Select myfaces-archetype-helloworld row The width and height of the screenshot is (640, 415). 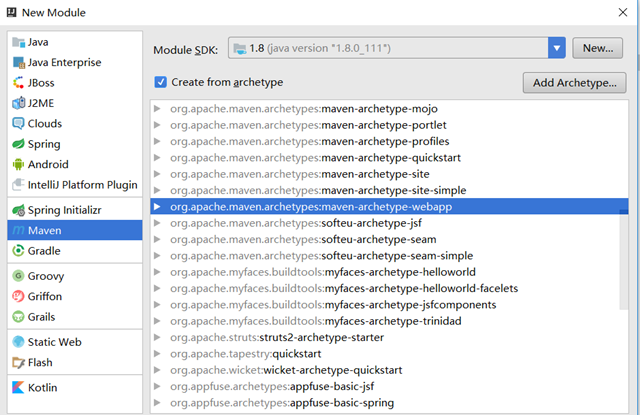coord(389,272)
